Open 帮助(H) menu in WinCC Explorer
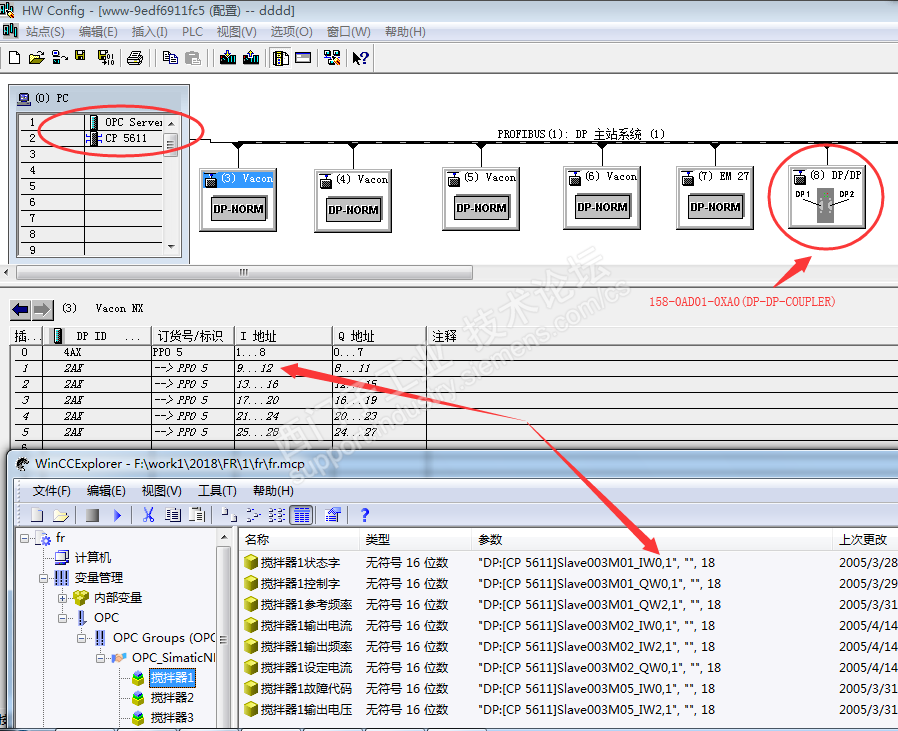The width and height of the screenshot is (898, 731). 273,491
